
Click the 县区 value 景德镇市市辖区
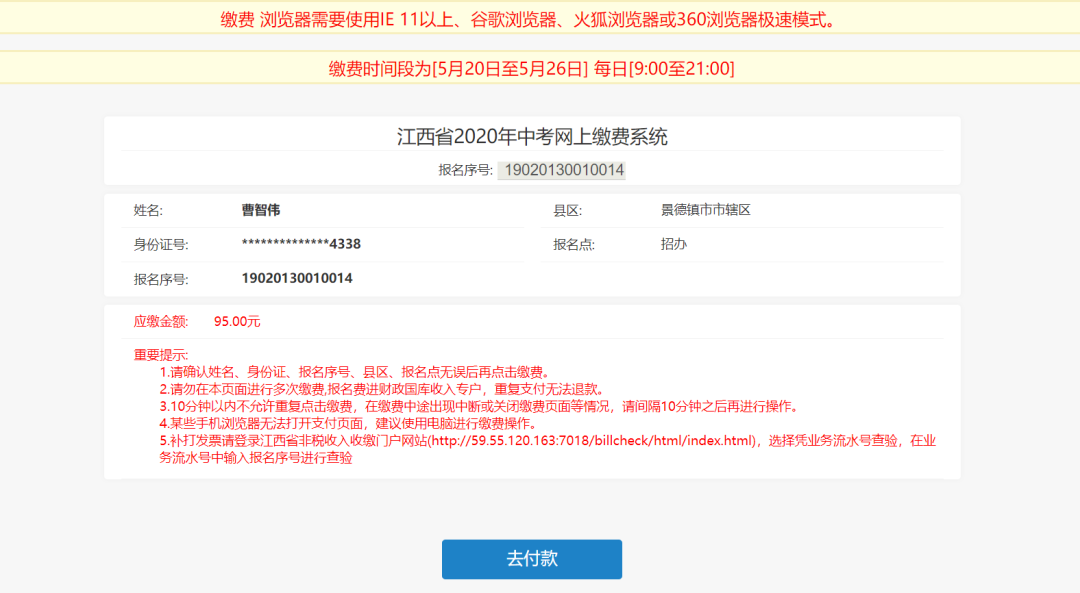pyautogui.click(x=705, y=210)
